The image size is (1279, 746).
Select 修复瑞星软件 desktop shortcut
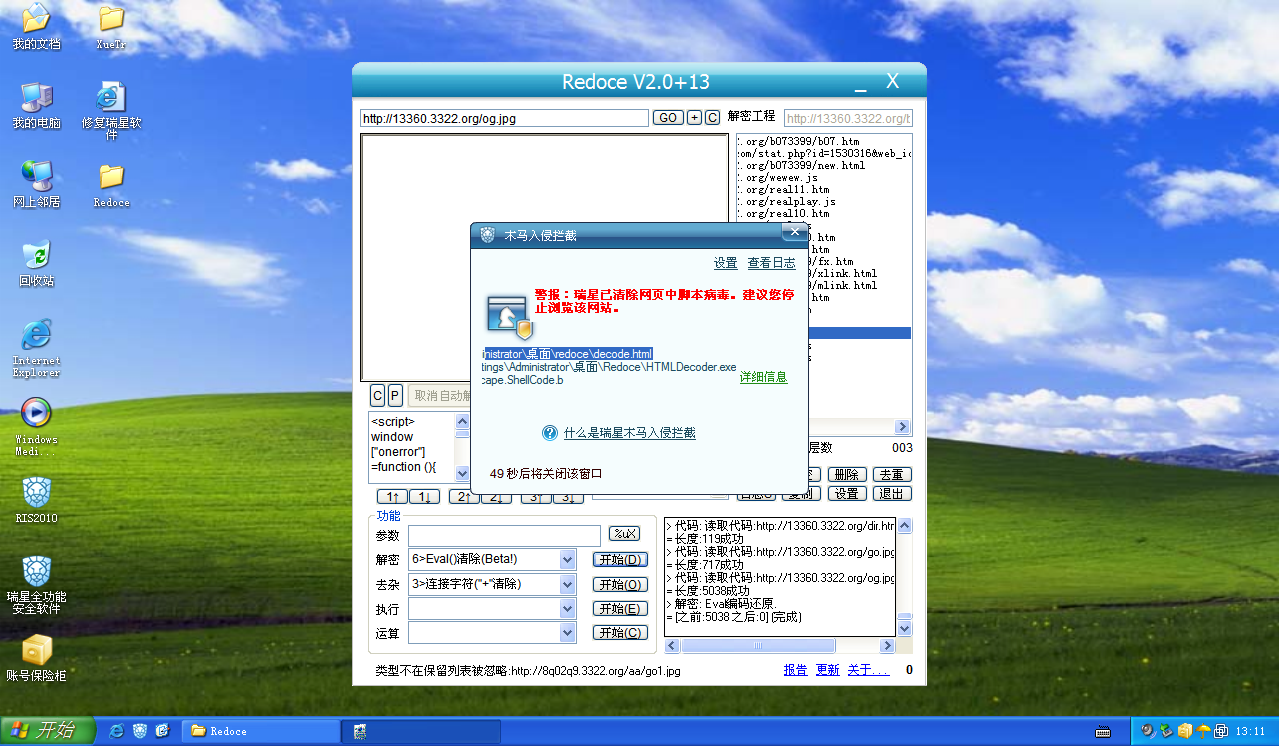pyautogui.click(x=111, y=111)
